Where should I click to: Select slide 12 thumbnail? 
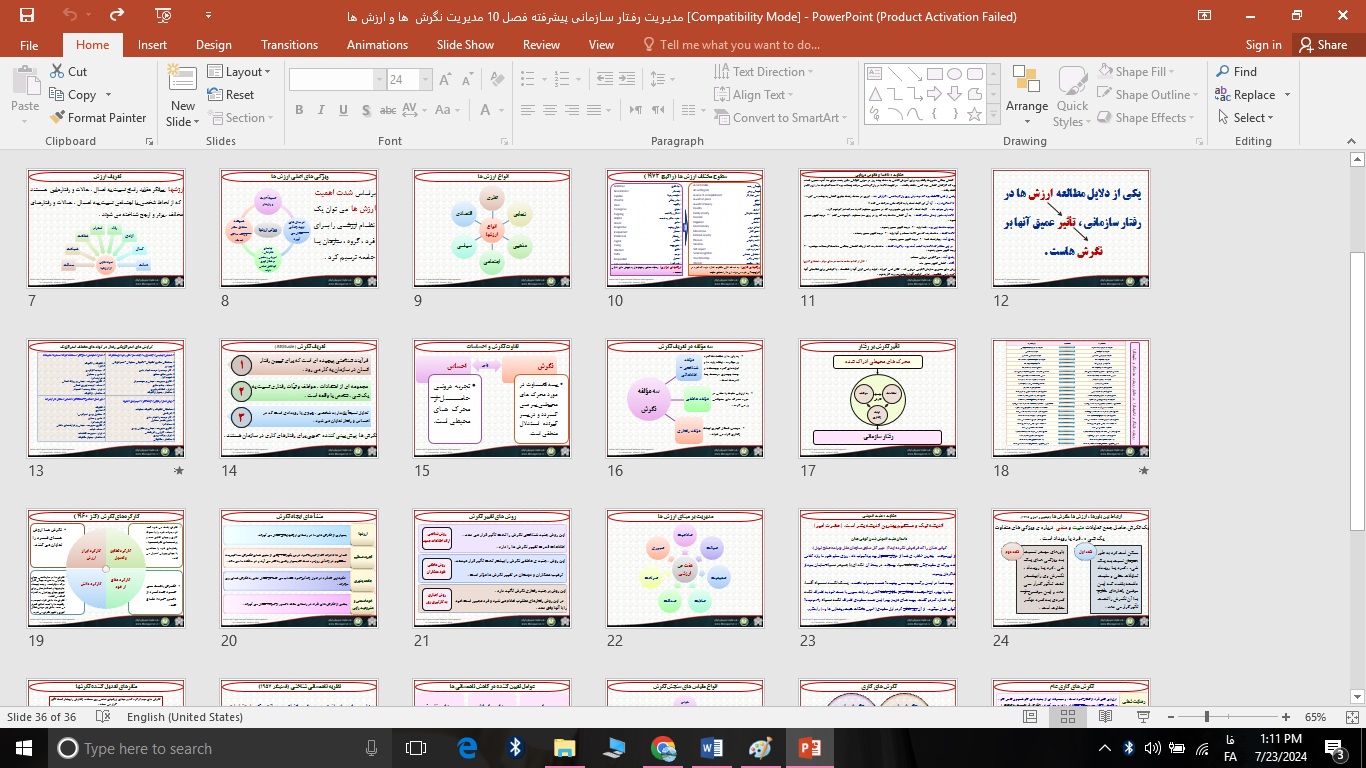(1071, 230)
